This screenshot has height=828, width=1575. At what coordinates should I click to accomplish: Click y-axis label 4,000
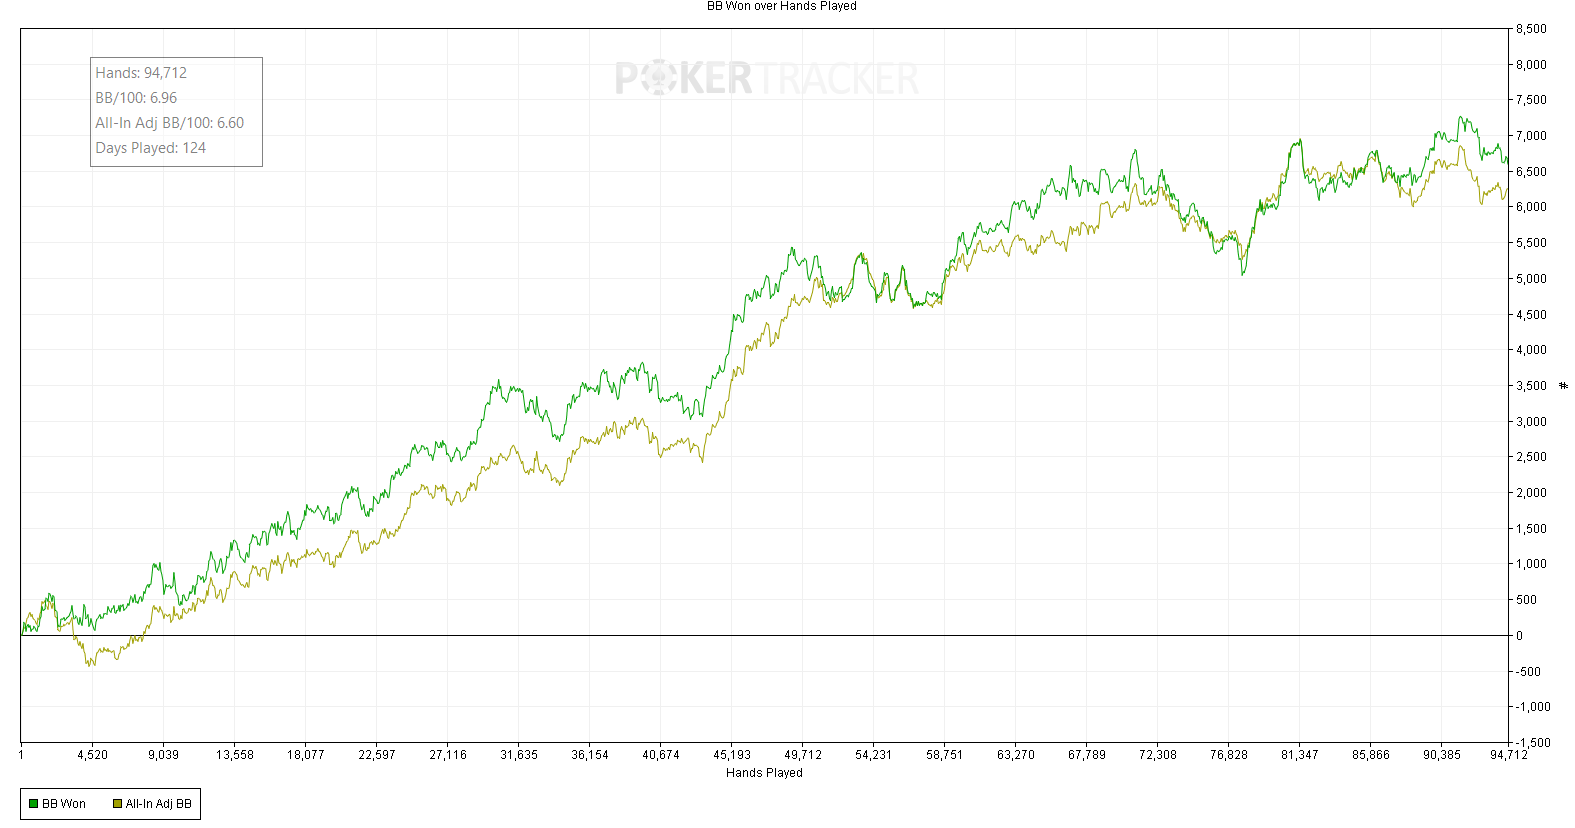tap(1531, 350)
